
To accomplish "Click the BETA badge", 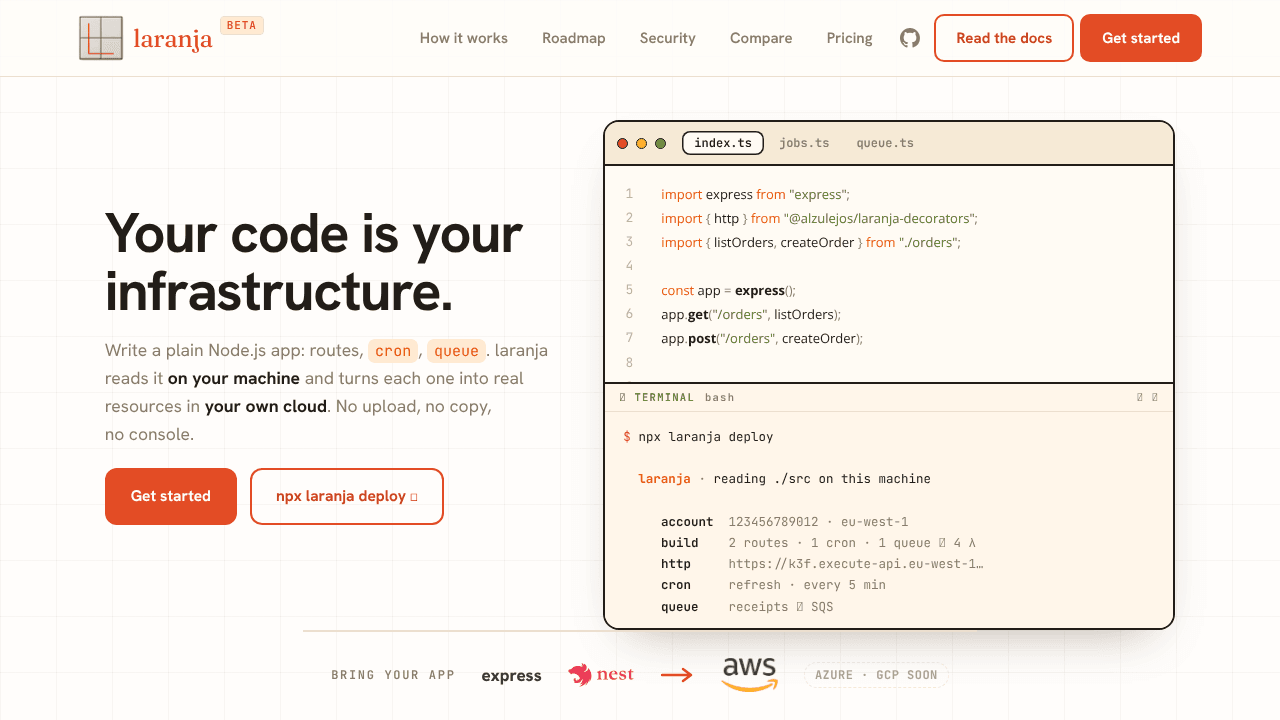I will [242, 25].
